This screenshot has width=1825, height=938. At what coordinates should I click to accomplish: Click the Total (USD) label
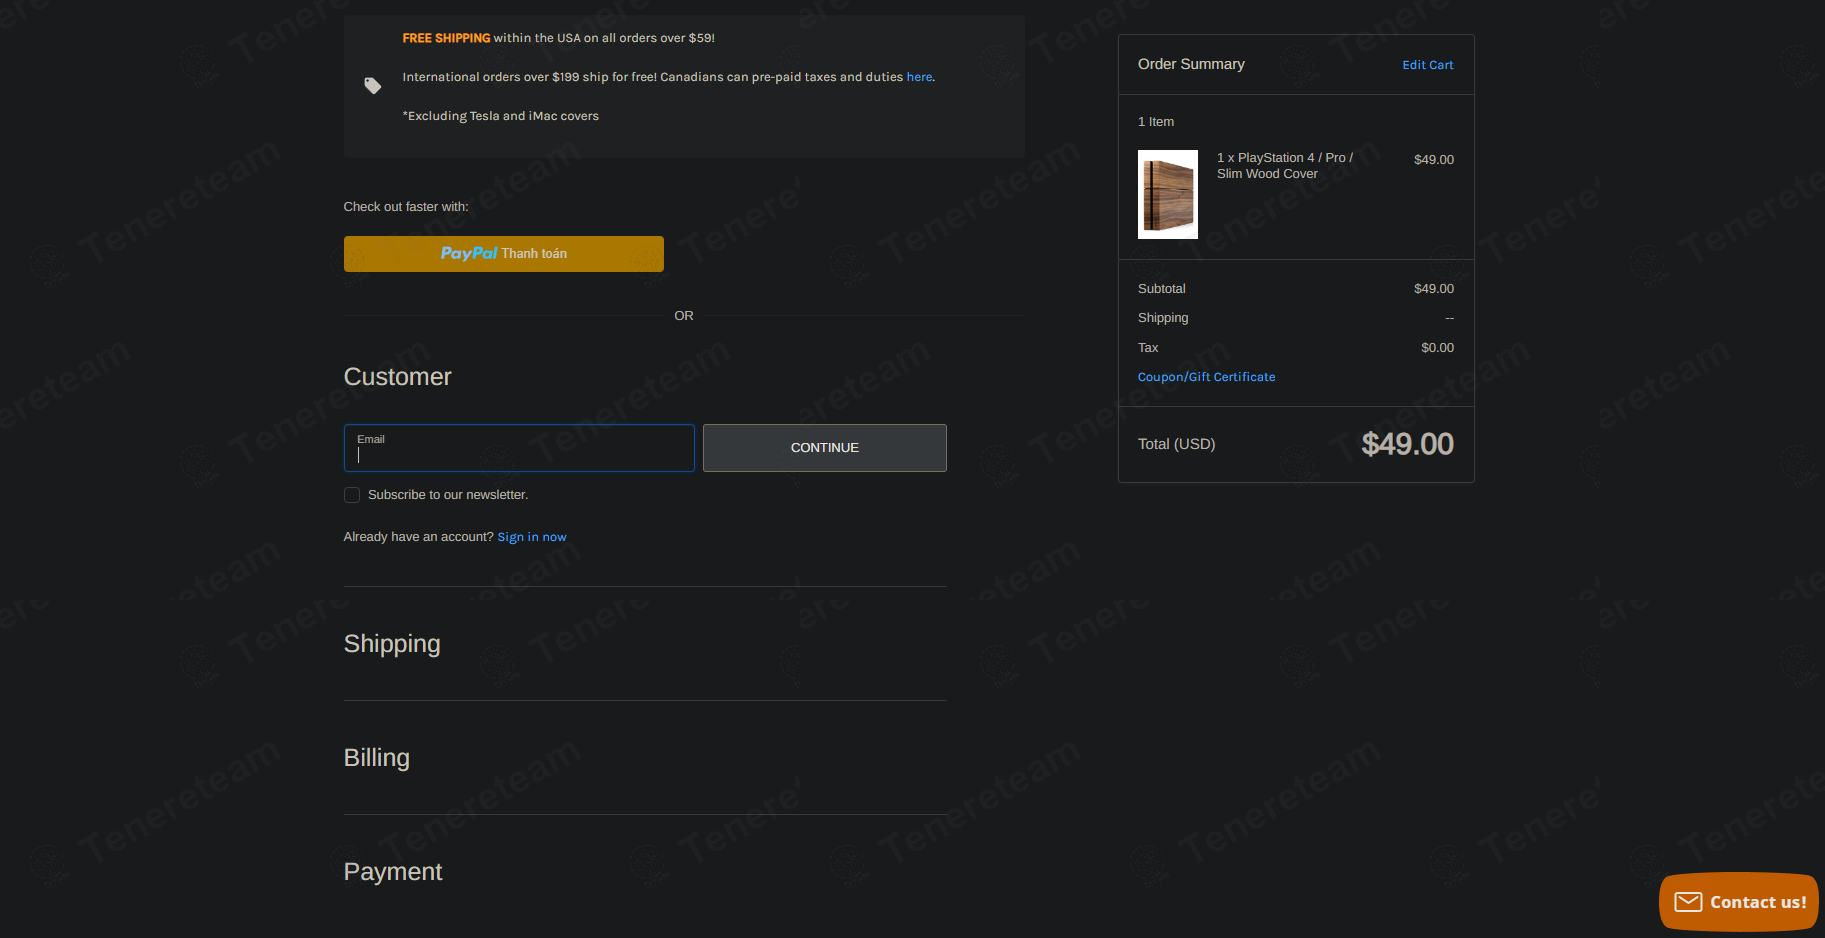1176,444
